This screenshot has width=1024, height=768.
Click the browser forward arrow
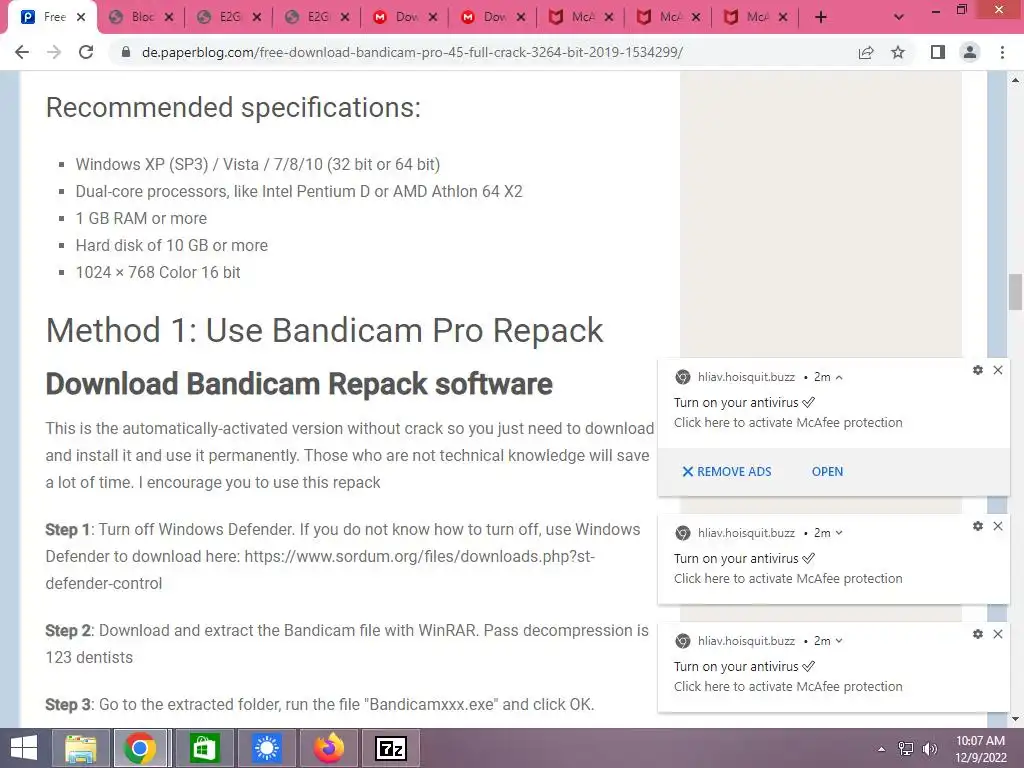click(54, 52)
